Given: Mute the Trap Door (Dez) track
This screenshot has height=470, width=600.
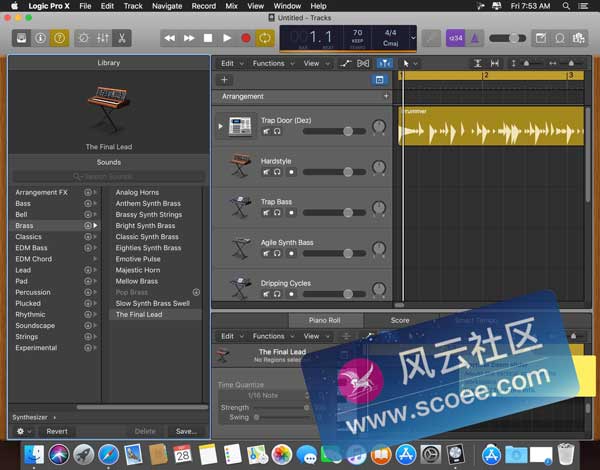Looking at the screenshot, I should click(x=266, y=131).
